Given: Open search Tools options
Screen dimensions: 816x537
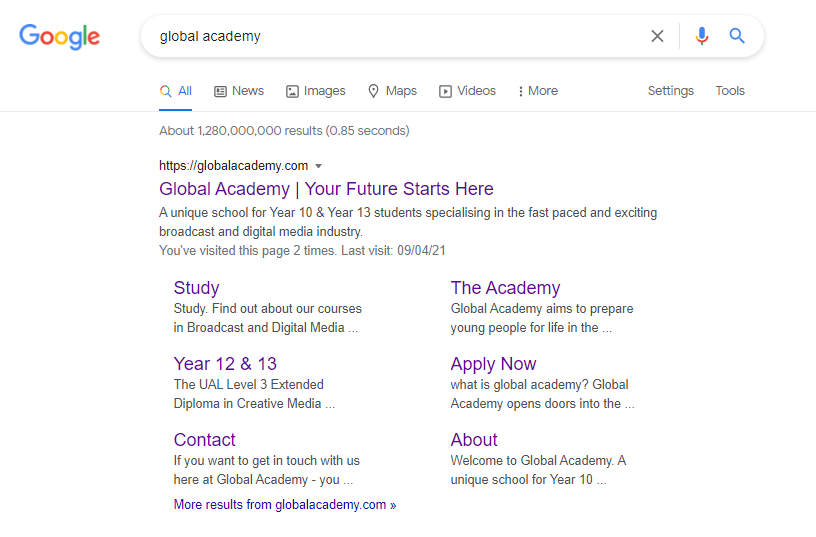Looking at the screenshot, I should tap(729, 91).
